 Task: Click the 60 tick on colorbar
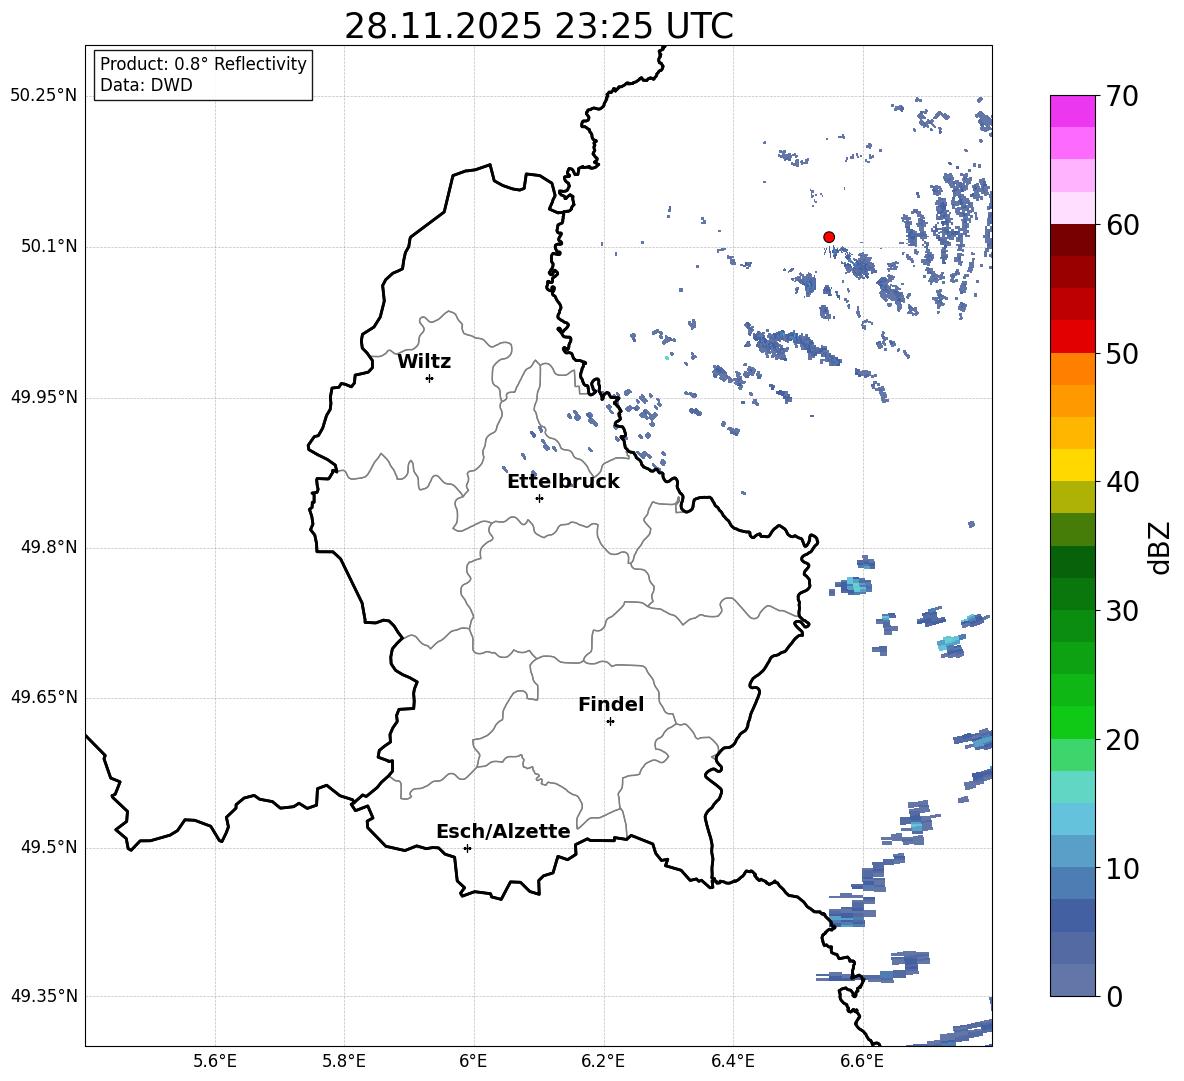(x=1122, y=224)
